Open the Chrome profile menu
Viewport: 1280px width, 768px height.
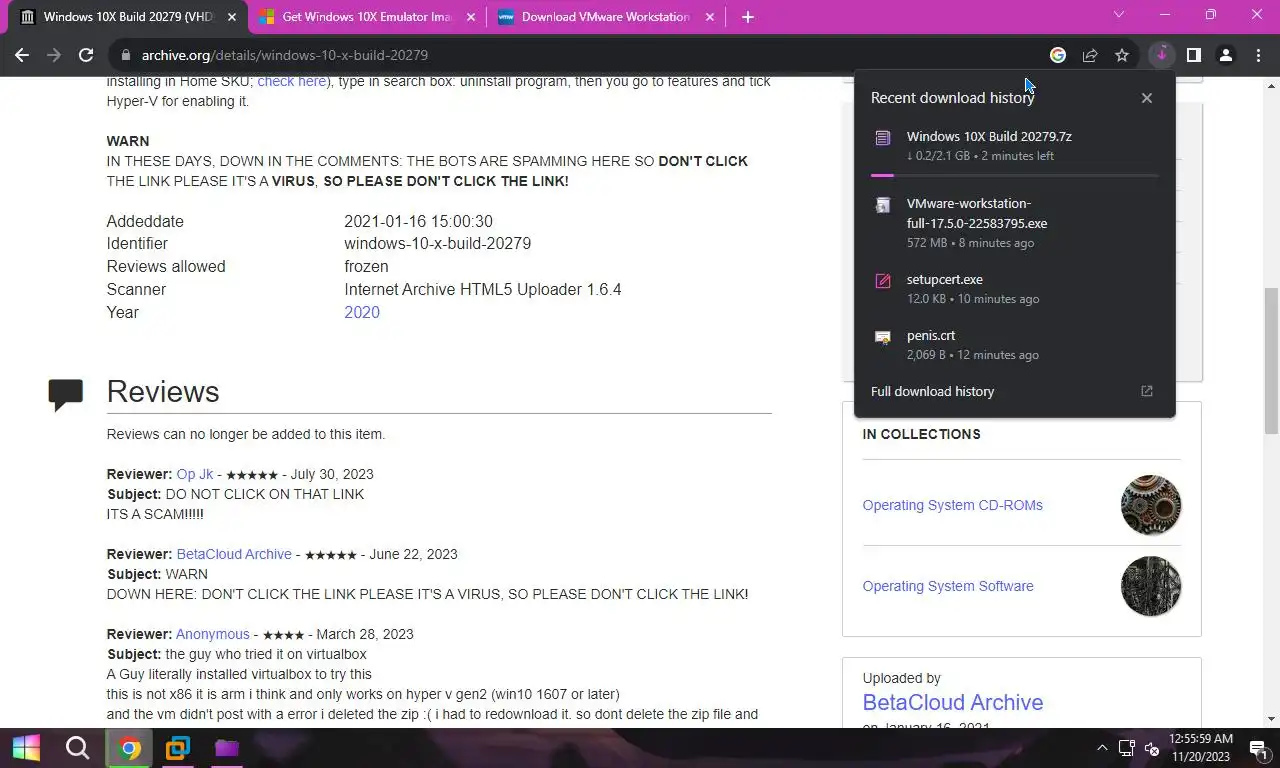pyautogui.click(x=1225, y=55)
